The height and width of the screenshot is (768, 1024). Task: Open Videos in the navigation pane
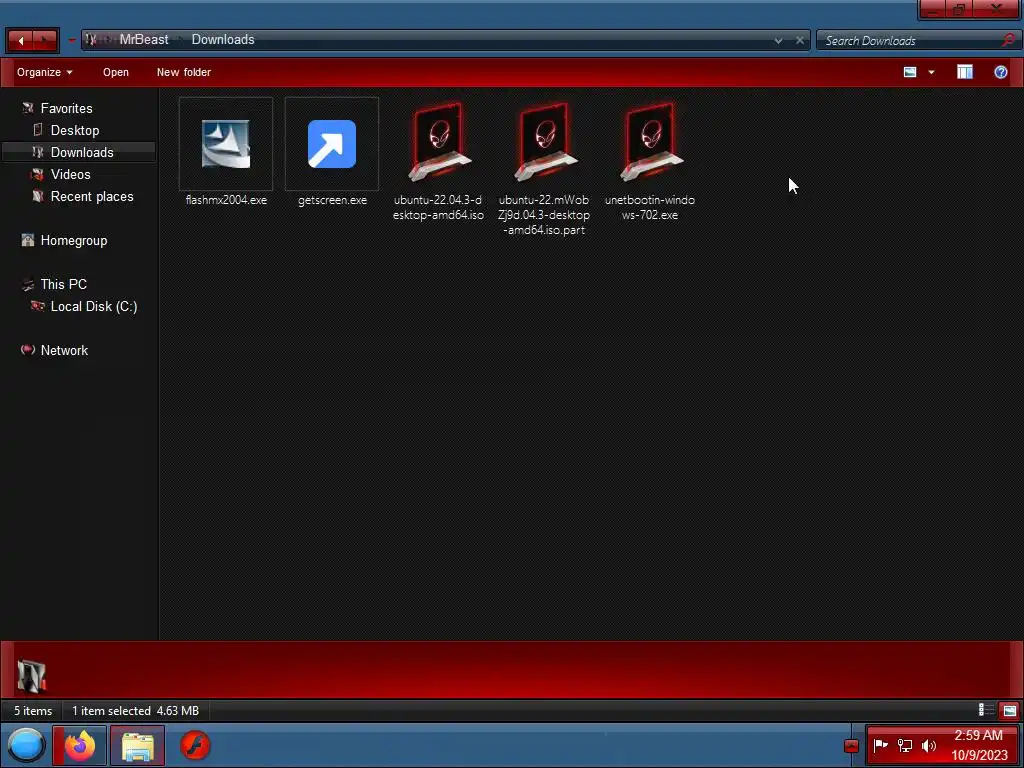pyautogui.click(x=71, y=174)
